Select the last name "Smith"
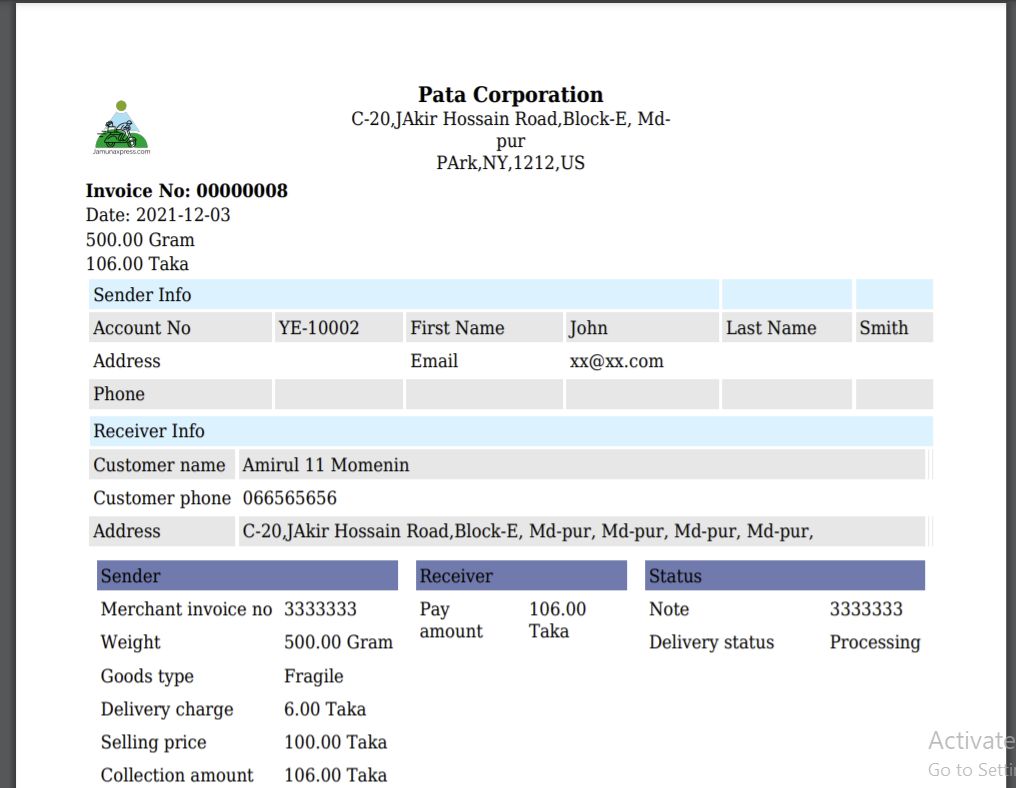1016x788 pixels. coord(884,328)
